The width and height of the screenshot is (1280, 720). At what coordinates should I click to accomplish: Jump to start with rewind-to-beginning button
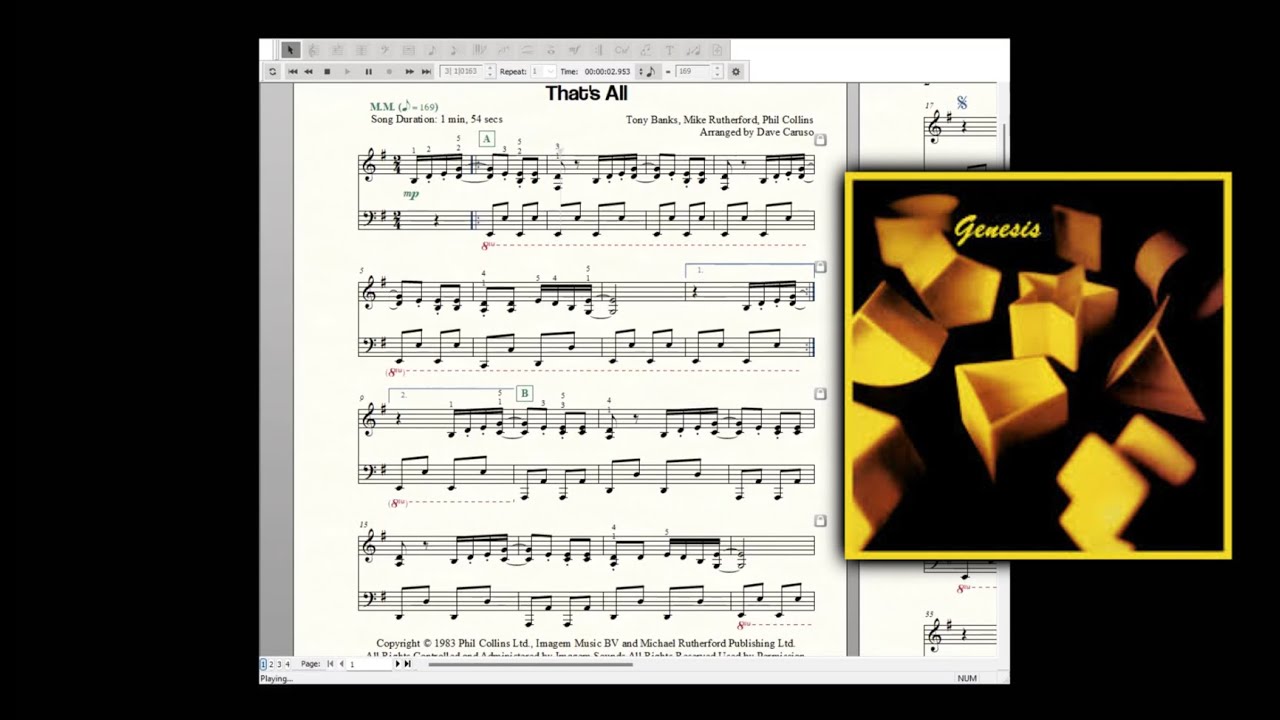(x=293, y=71)
